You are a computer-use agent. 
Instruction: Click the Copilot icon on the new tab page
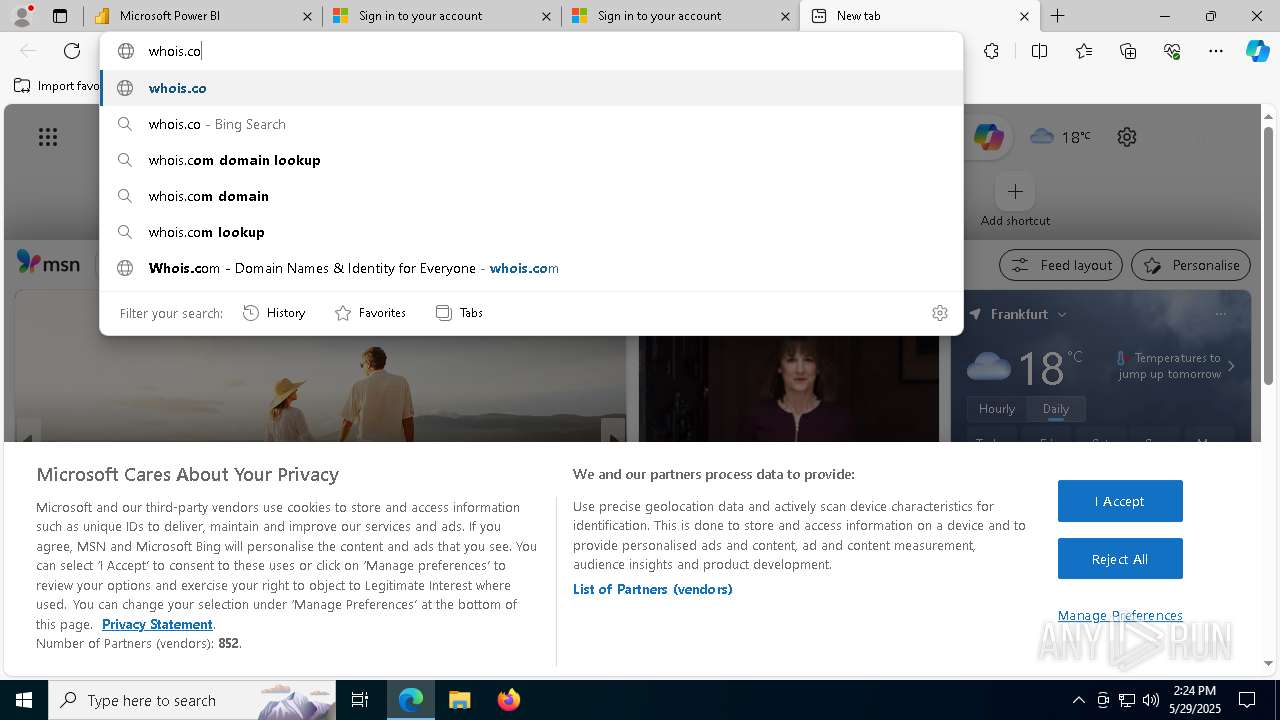pyautogui.click(x=988, y=137)
